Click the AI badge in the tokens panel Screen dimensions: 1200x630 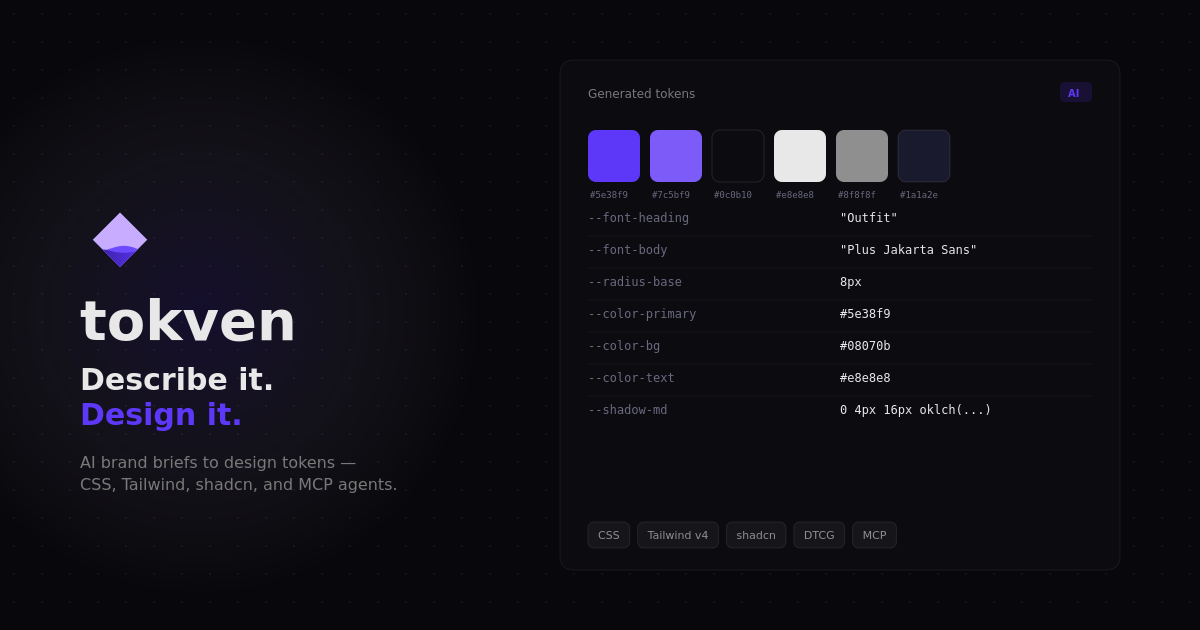pos(1075,93)
